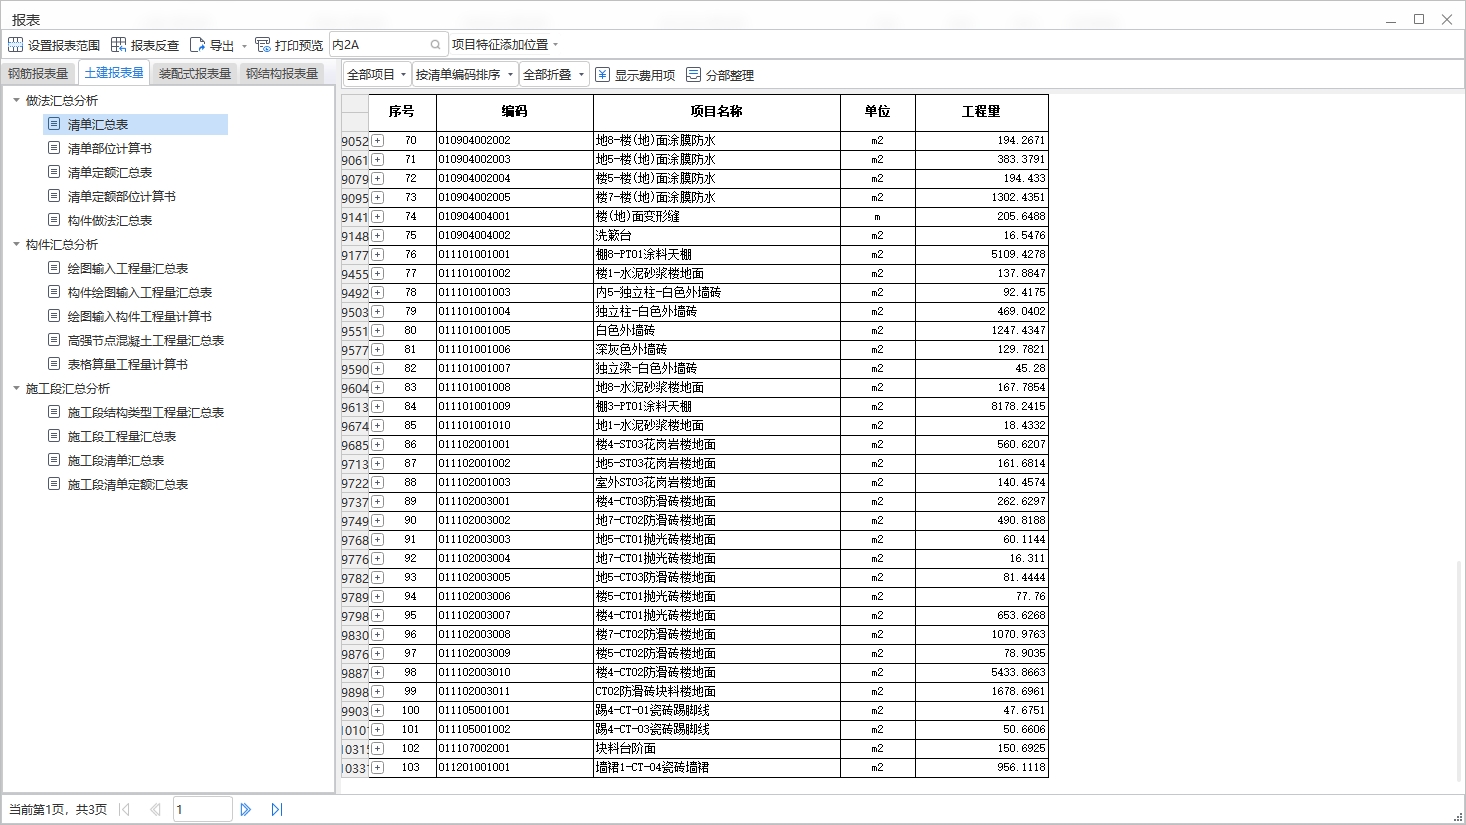The width and height of the screenshot is (1466, 825).
Task: Click the 显示费用项 icon
Action: coord(602,74)
